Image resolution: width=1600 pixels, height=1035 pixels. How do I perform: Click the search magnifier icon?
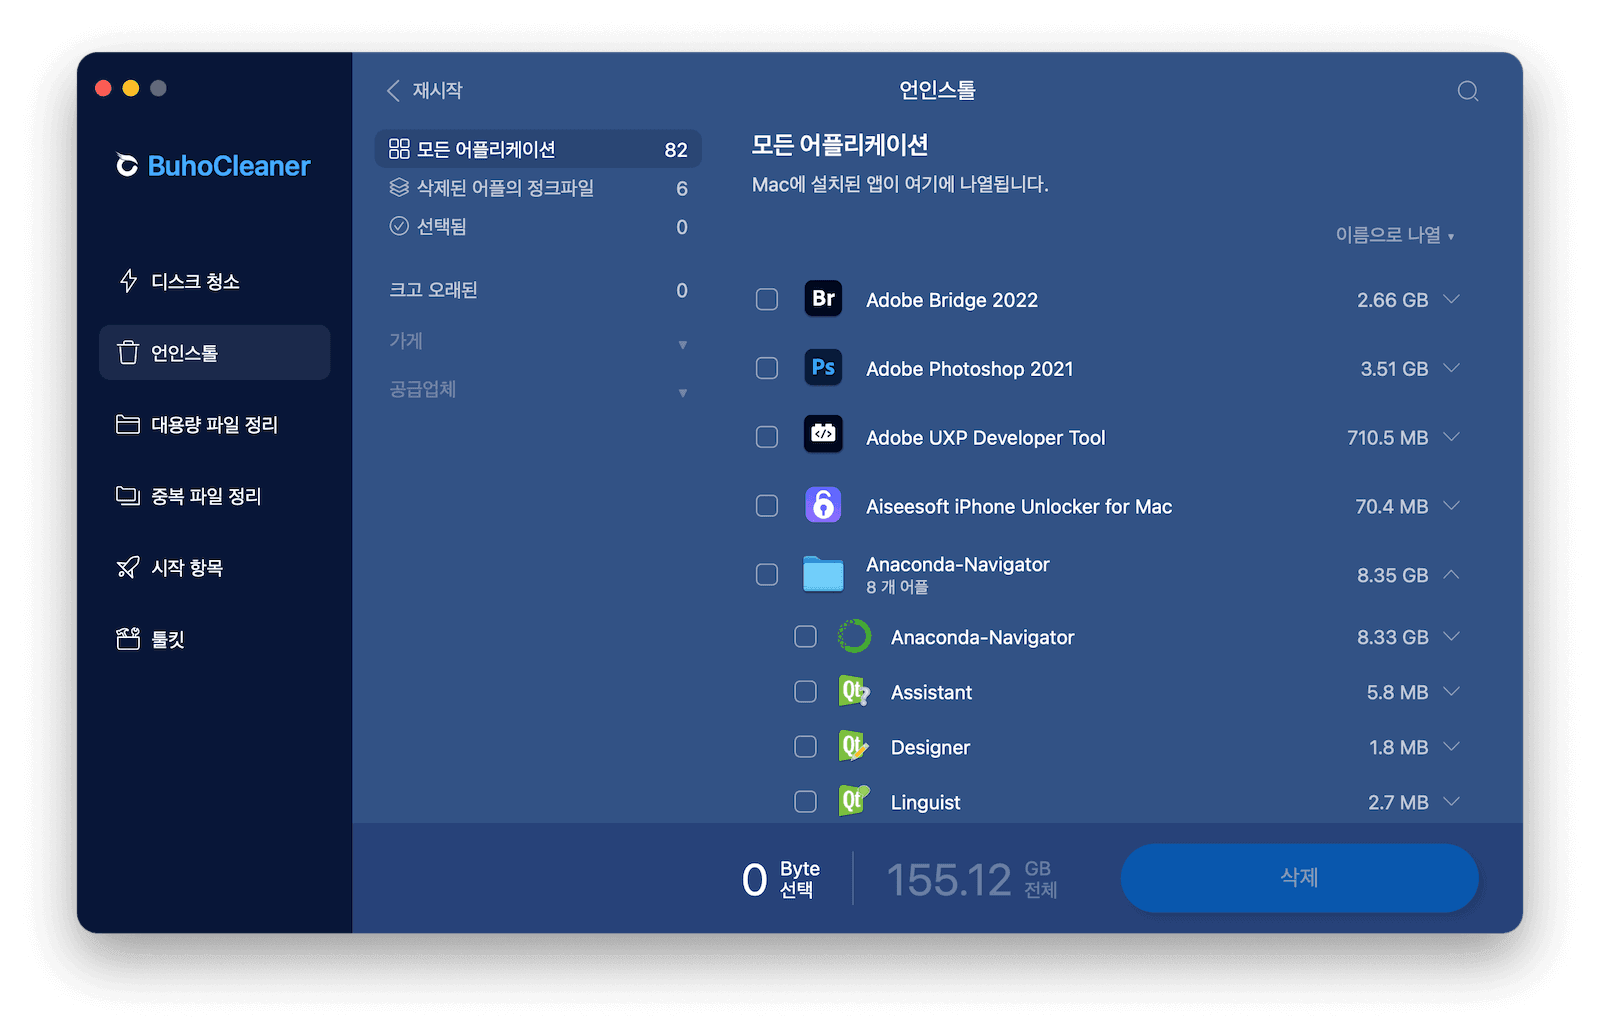click(x=1466, y=91)
